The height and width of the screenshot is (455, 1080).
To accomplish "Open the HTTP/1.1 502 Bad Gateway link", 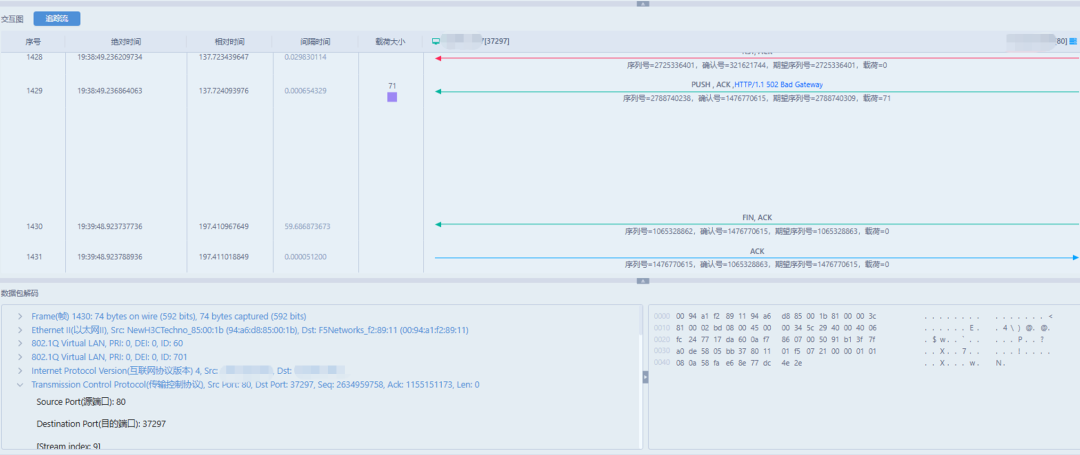I will tap(778, 85).
